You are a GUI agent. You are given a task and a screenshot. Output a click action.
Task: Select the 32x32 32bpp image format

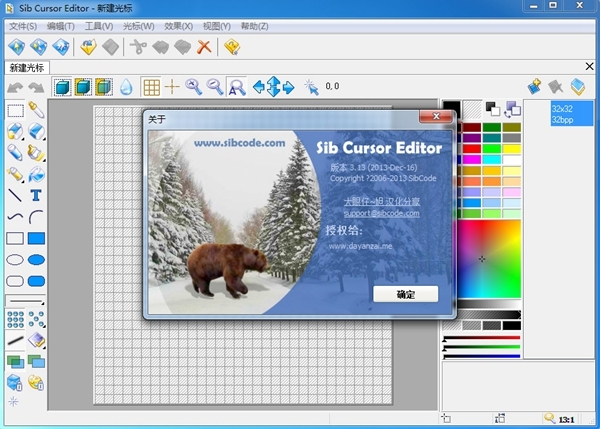pos(572,114)
